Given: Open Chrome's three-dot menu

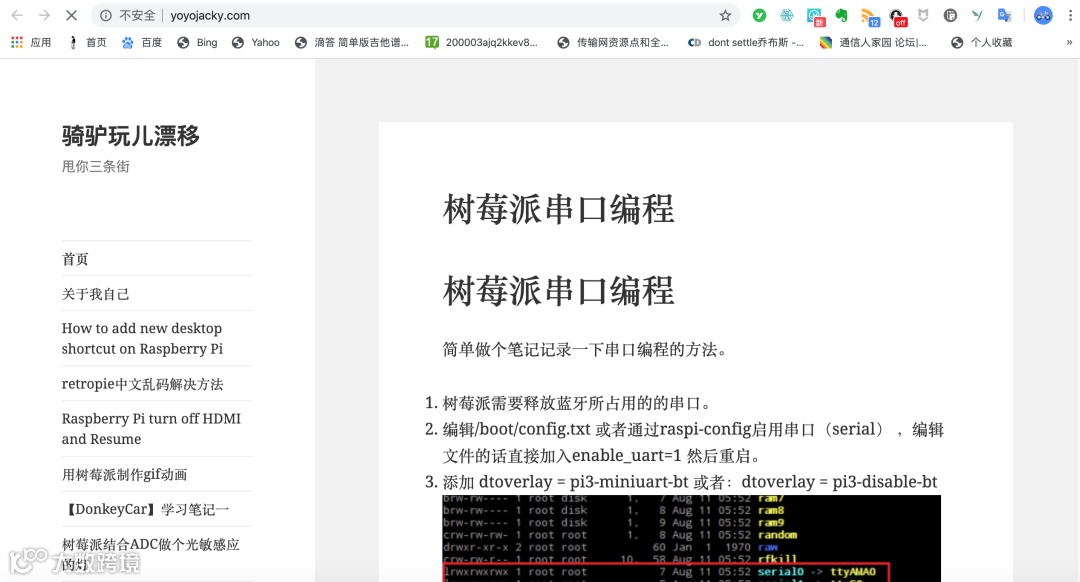Looking at the screenshot, I should tap(1070, 15).
